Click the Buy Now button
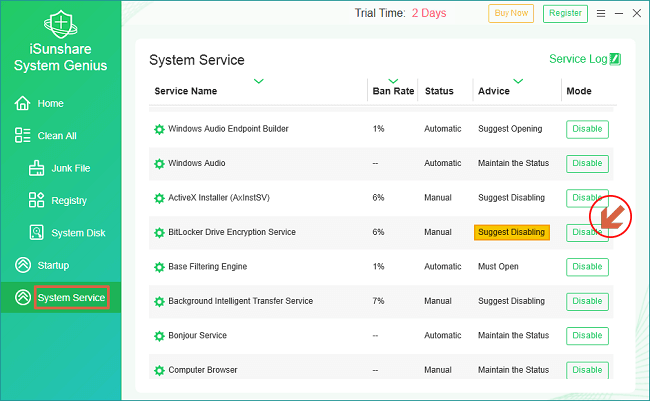This screenshot has height=401, width=650. (x=511, y=14)
